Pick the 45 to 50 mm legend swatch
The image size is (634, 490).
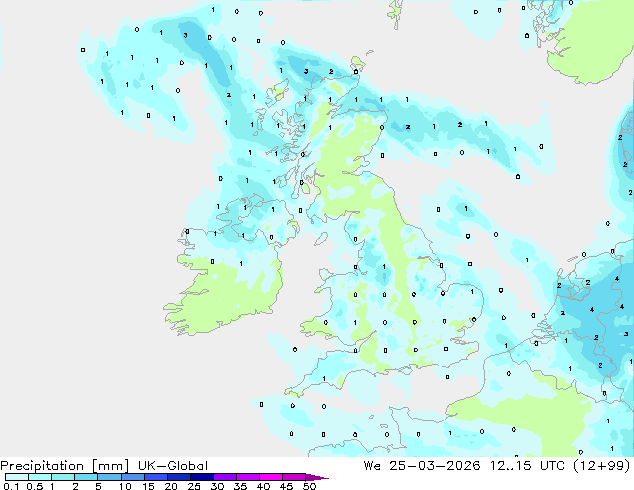coord(294,477)
